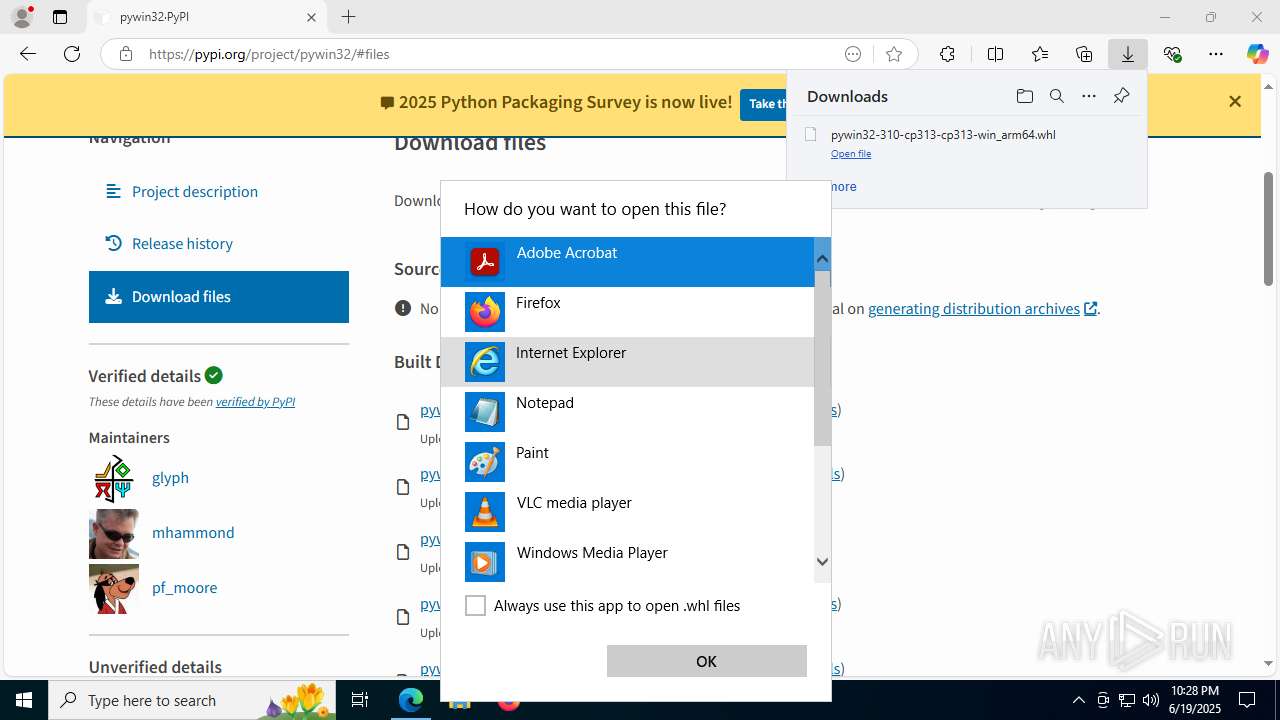1280x720 pixels.
Task: Choose Firefox to open the file
Action: click(x=628, y=312)
